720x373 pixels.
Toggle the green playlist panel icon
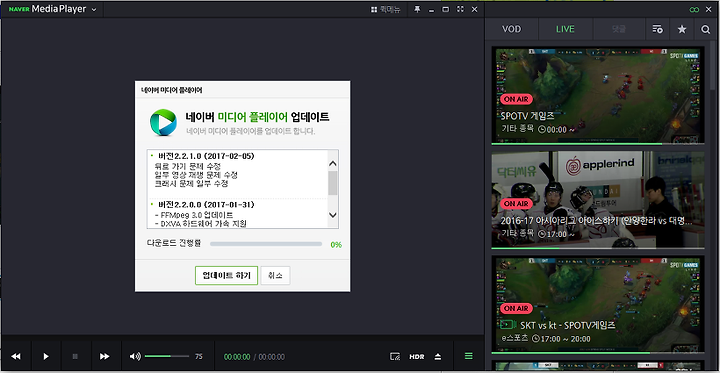pyautogui.click(x=468, y=356)
